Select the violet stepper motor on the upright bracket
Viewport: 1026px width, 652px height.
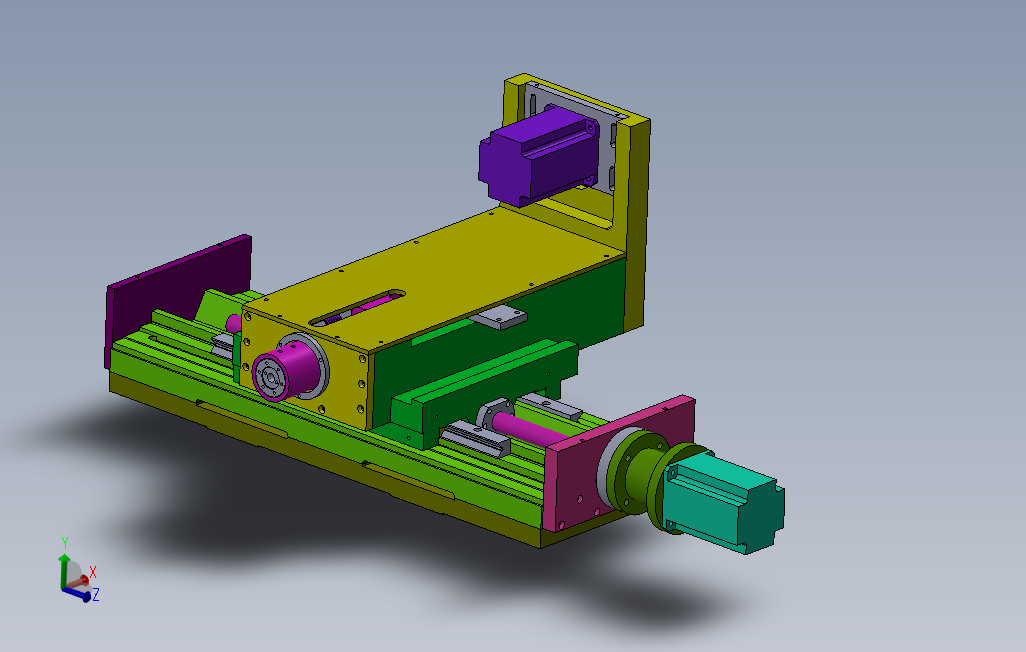538,156
